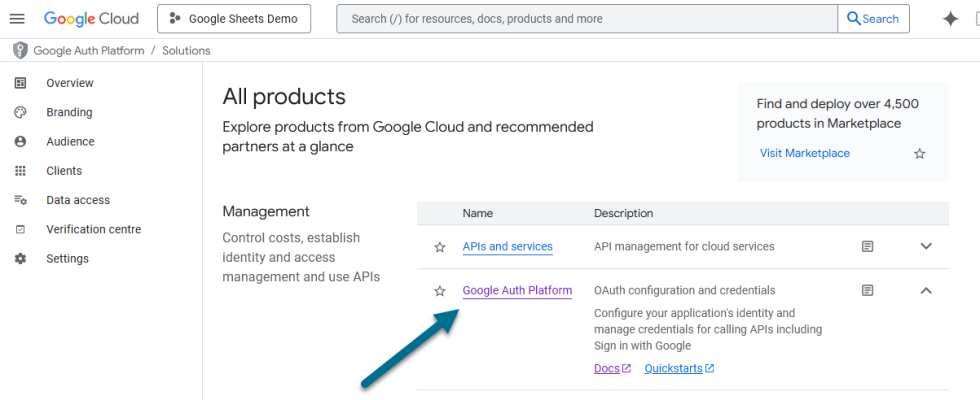Click the Google Auth Platform shield icon
The height and width of the screenshot is (400, 980).
[x=20, y=50]
